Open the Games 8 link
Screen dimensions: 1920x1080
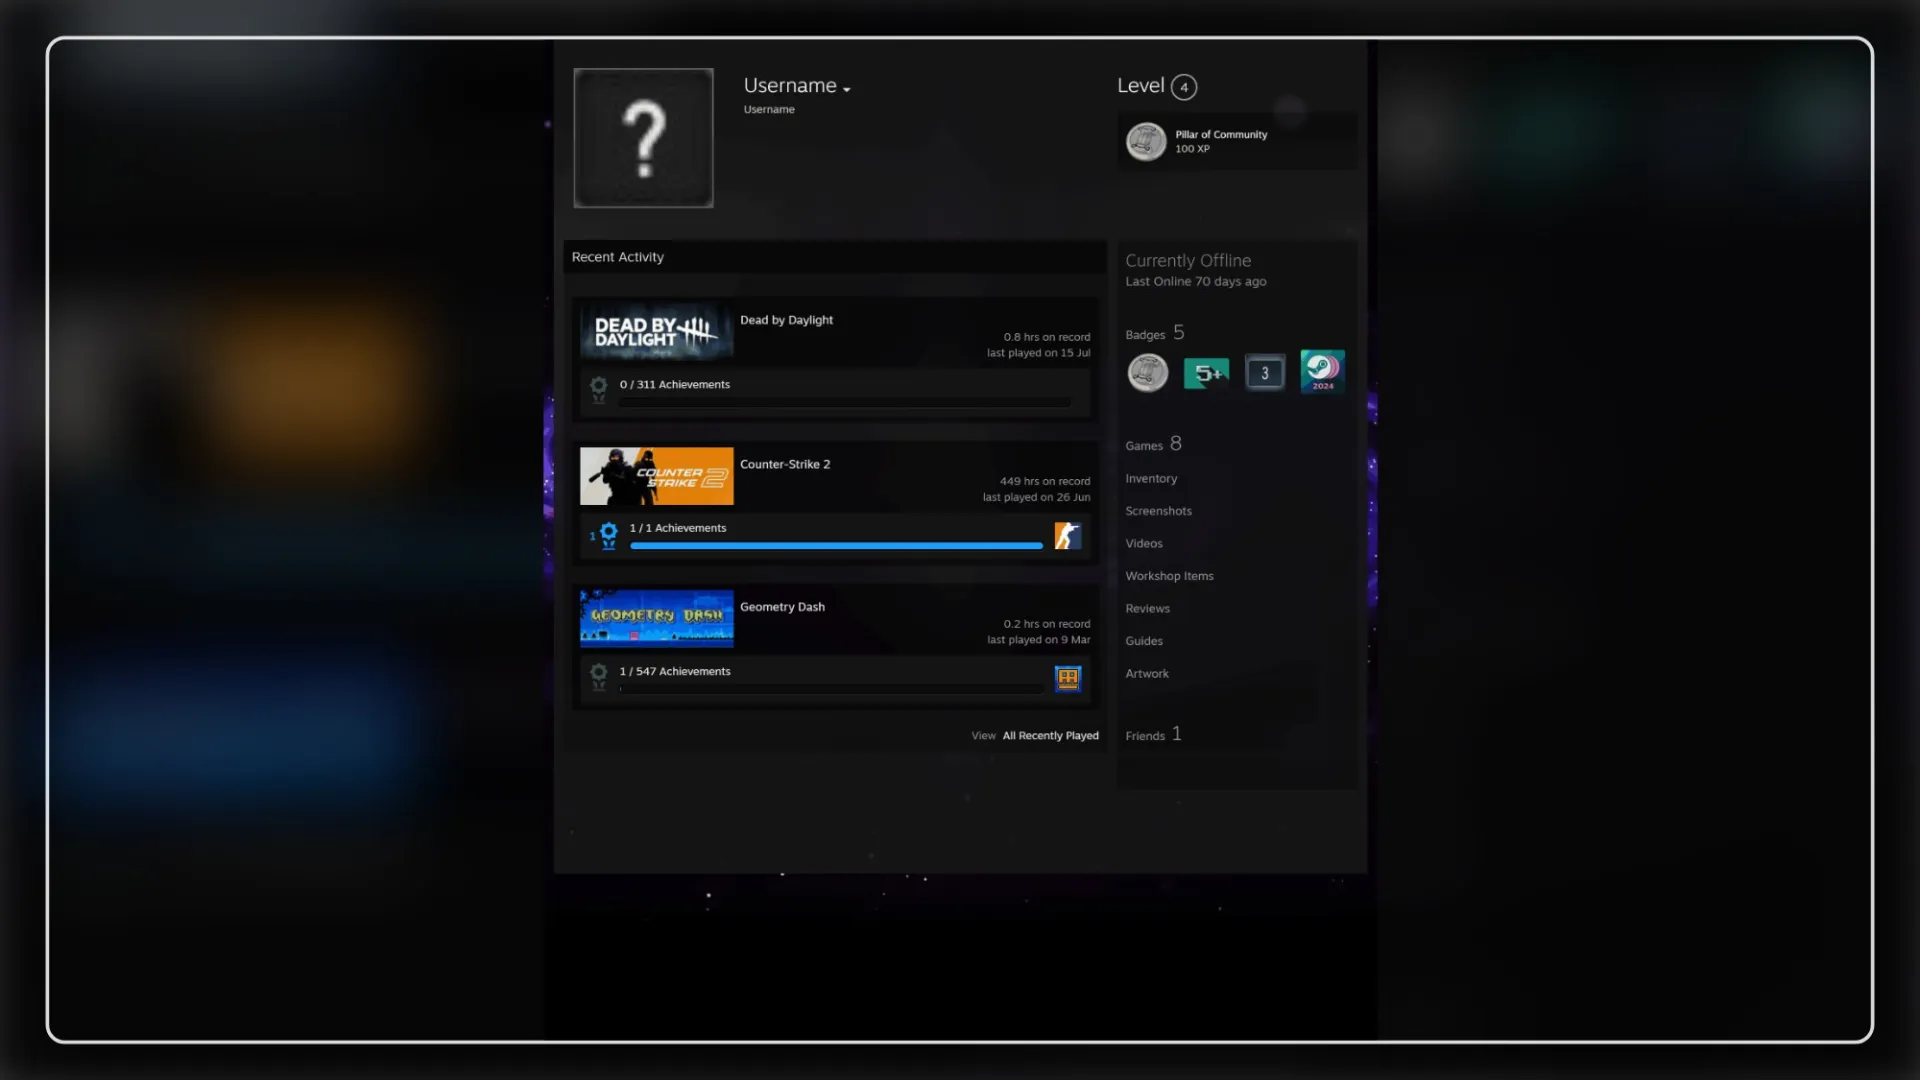point(1154,444)
